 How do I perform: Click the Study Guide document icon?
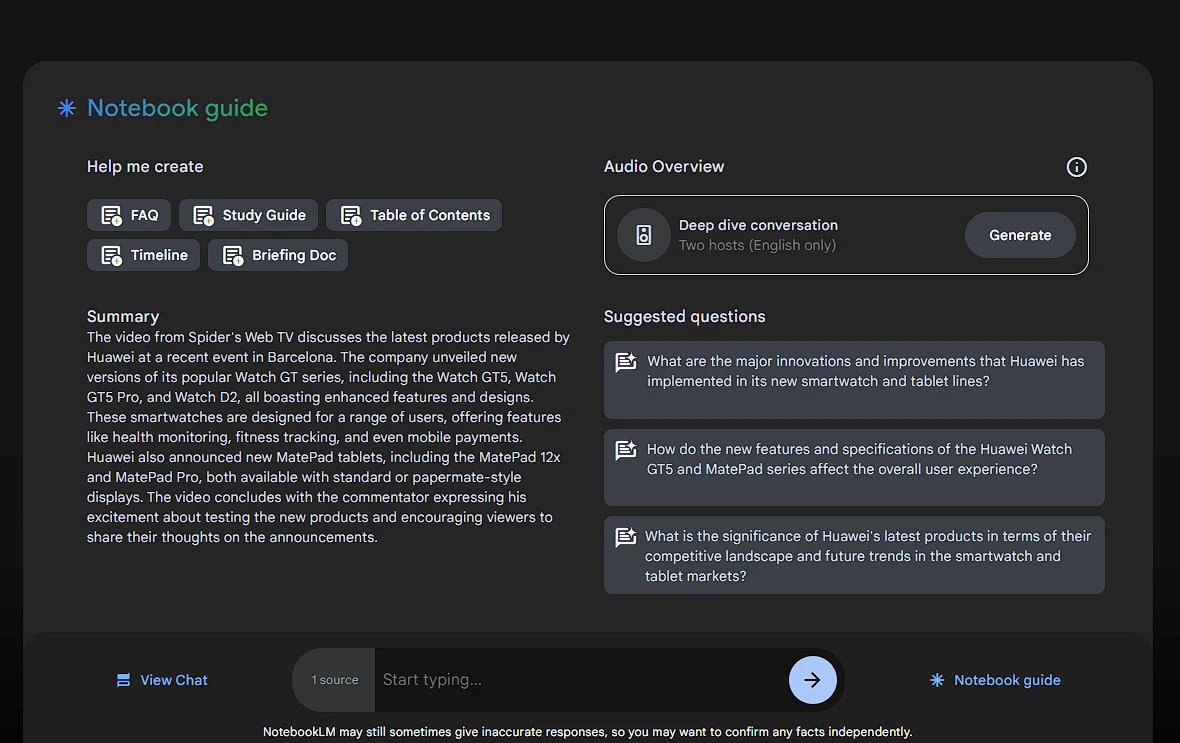[x=203, y=216]
